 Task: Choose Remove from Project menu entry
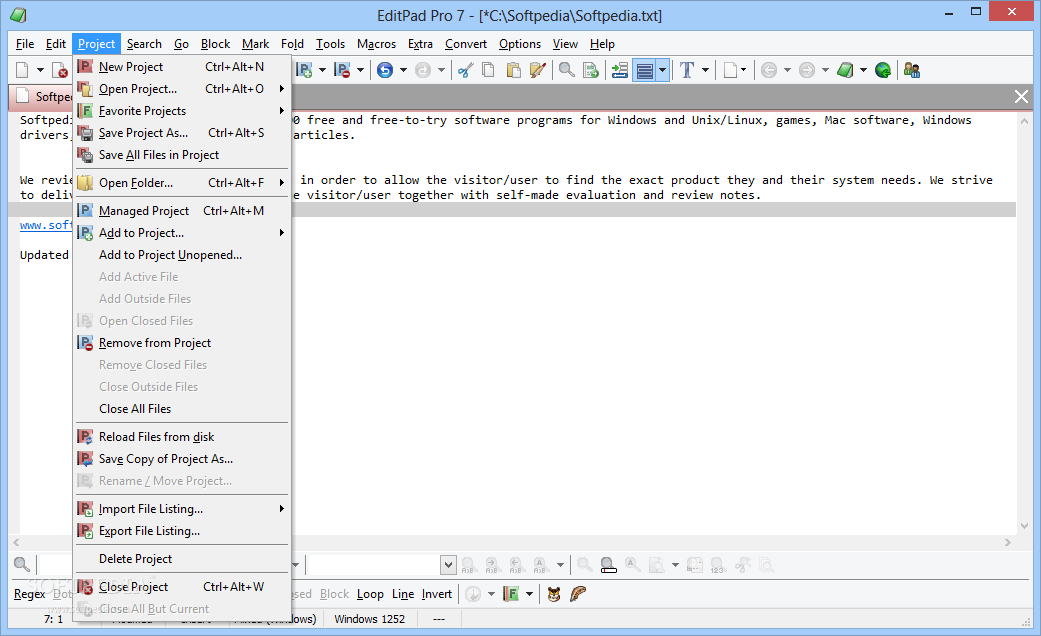181,343
